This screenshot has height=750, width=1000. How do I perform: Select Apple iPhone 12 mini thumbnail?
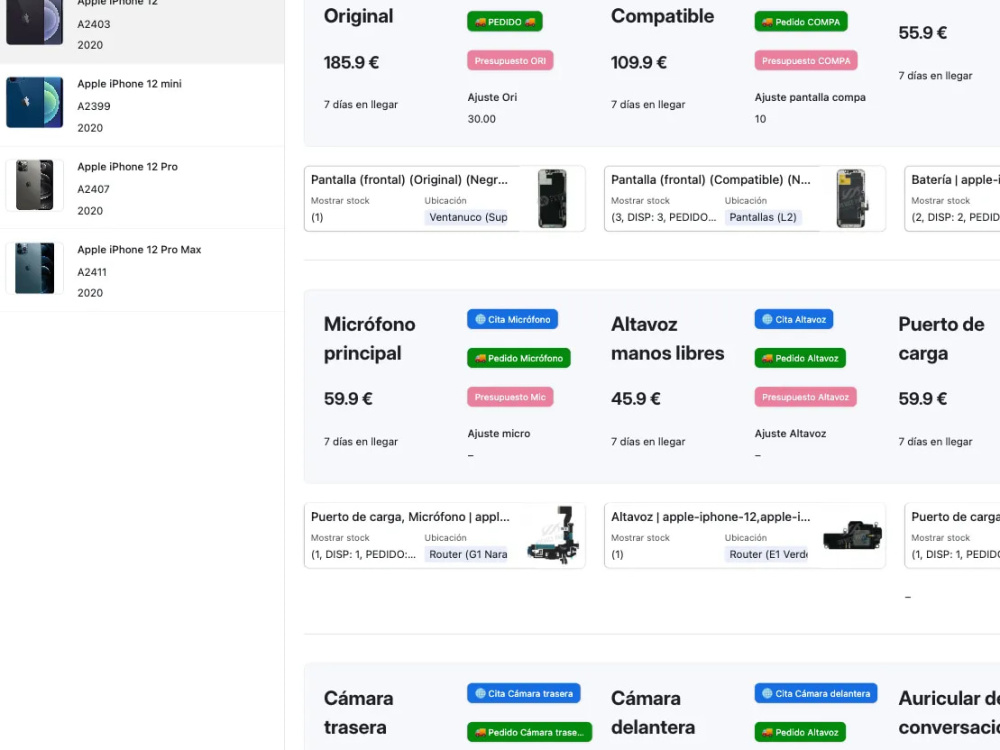pyautogui.click(x=34, y=102)
